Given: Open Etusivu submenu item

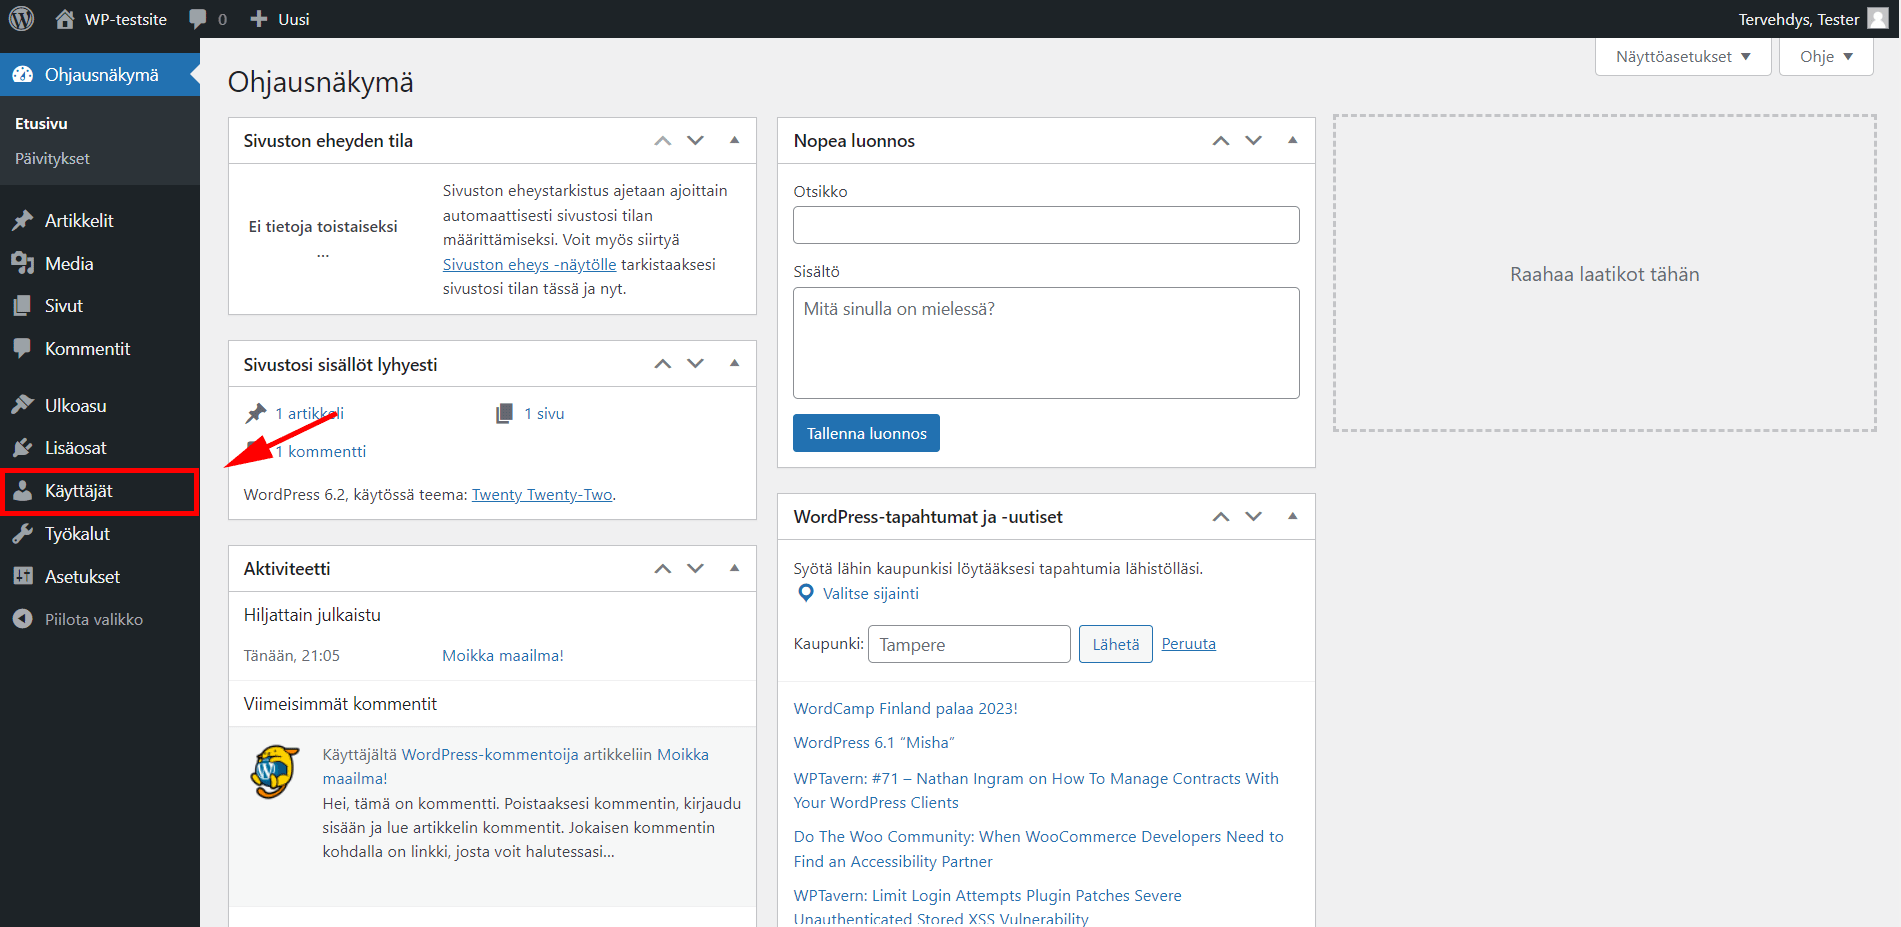Looking at the screenshot, I should click(x=41, y=124).
